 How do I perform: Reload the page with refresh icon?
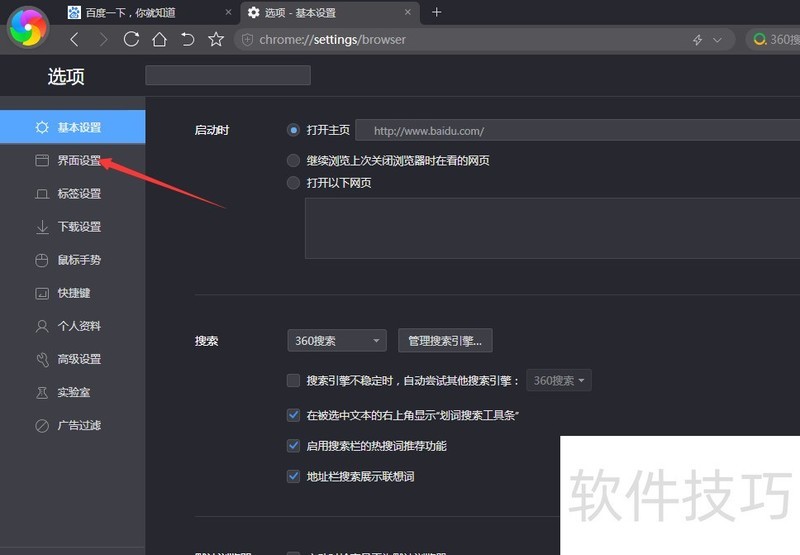[x=131, y=39]
